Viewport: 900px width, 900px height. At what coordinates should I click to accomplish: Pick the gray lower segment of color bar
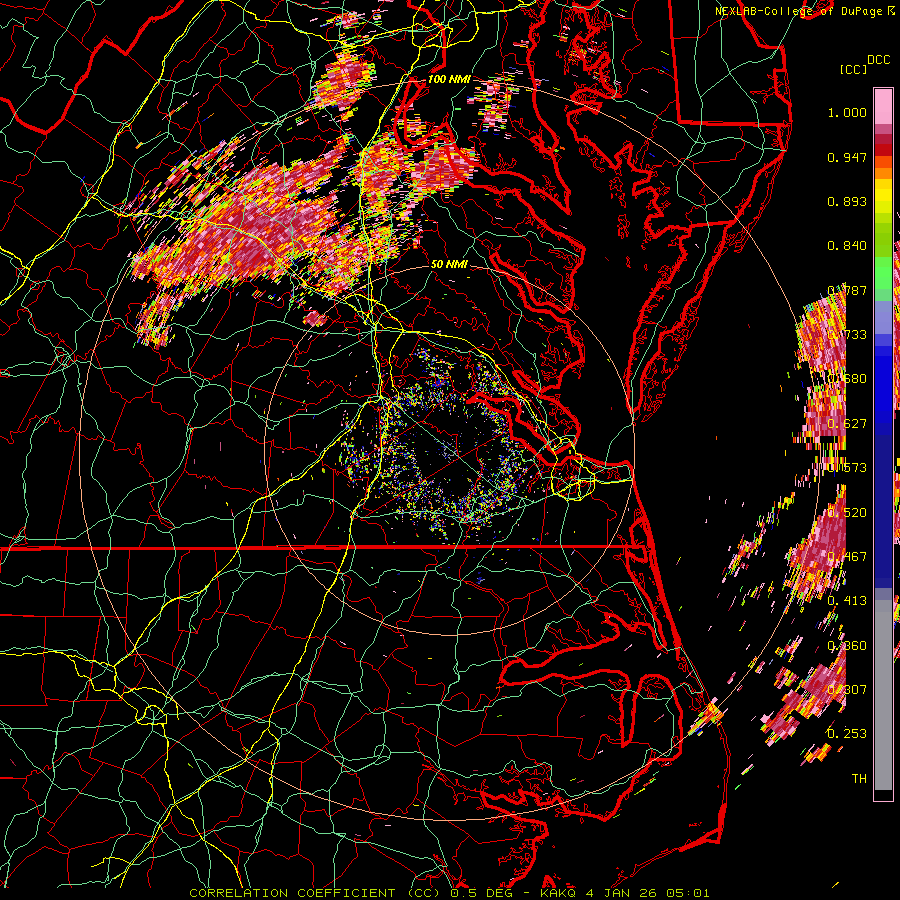pyautogui.click(x=883, y=695)
